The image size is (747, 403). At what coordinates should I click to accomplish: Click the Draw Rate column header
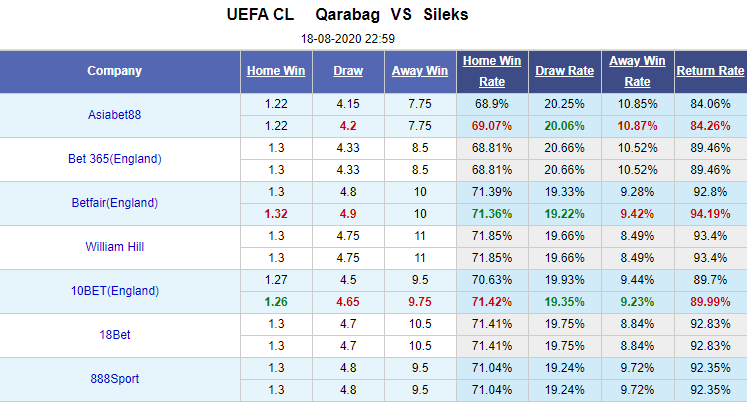[564, 71]
